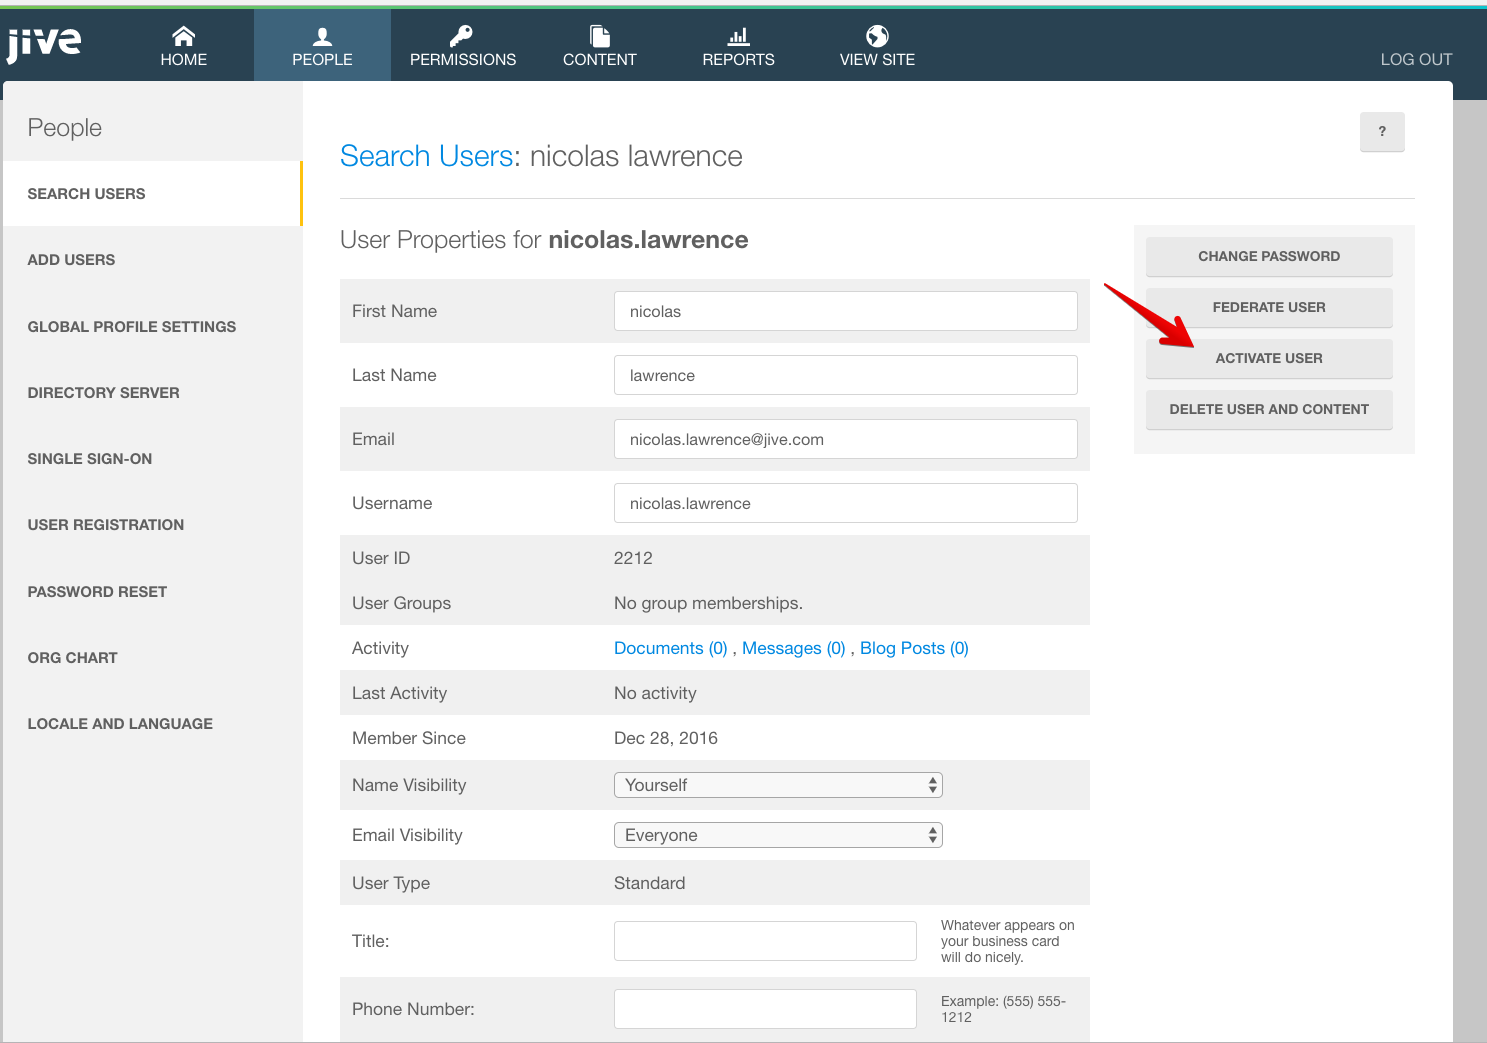Click the Email input field
Image resolution: width=1487 pixels, height=1043 pixels.
[x=845, y=439]
